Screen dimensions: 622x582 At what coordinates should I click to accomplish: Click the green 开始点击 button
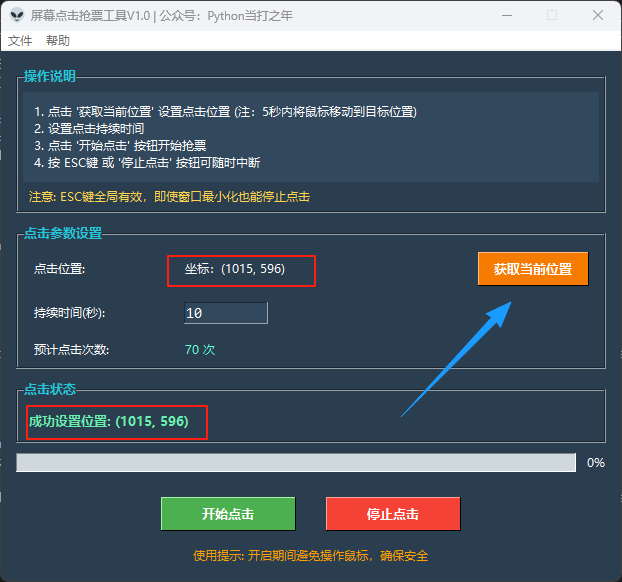point(228,513)
